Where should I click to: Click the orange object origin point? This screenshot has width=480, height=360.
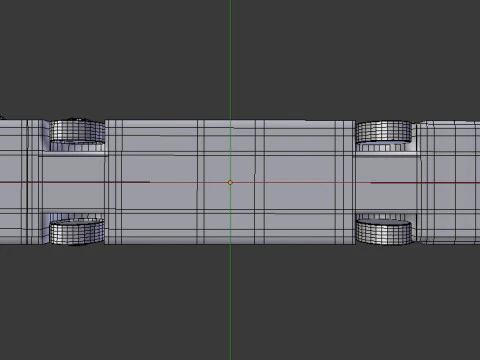click(x=230, y=182)
